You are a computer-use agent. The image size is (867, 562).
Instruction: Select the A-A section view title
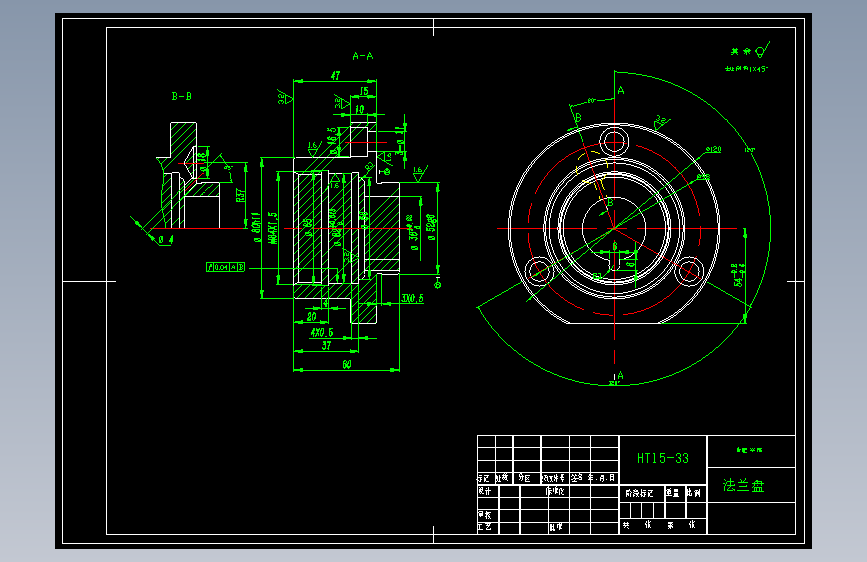coord(363,56)
